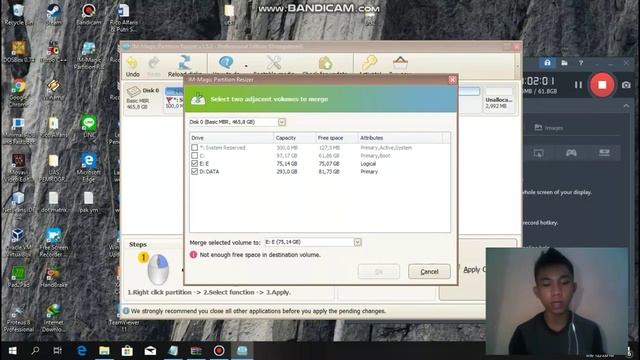The height and width of the screenshot is (360, 640).
Task: Open the Free Screen Recorder desktop shortcut
Action: click(x=53, y=242)
